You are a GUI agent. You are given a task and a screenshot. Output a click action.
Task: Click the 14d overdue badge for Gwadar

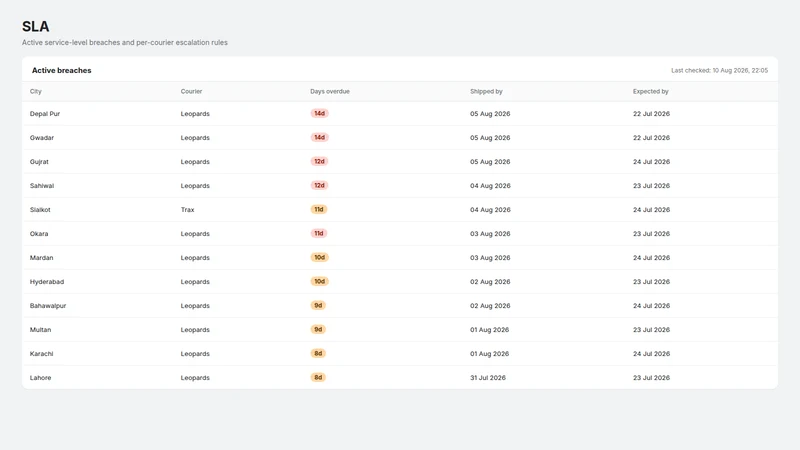(319, 137)
